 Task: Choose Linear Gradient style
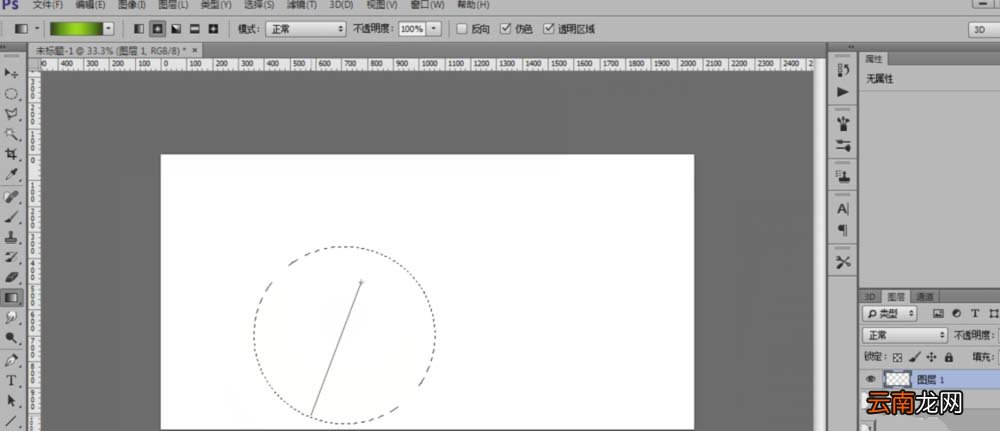(139, 29)
